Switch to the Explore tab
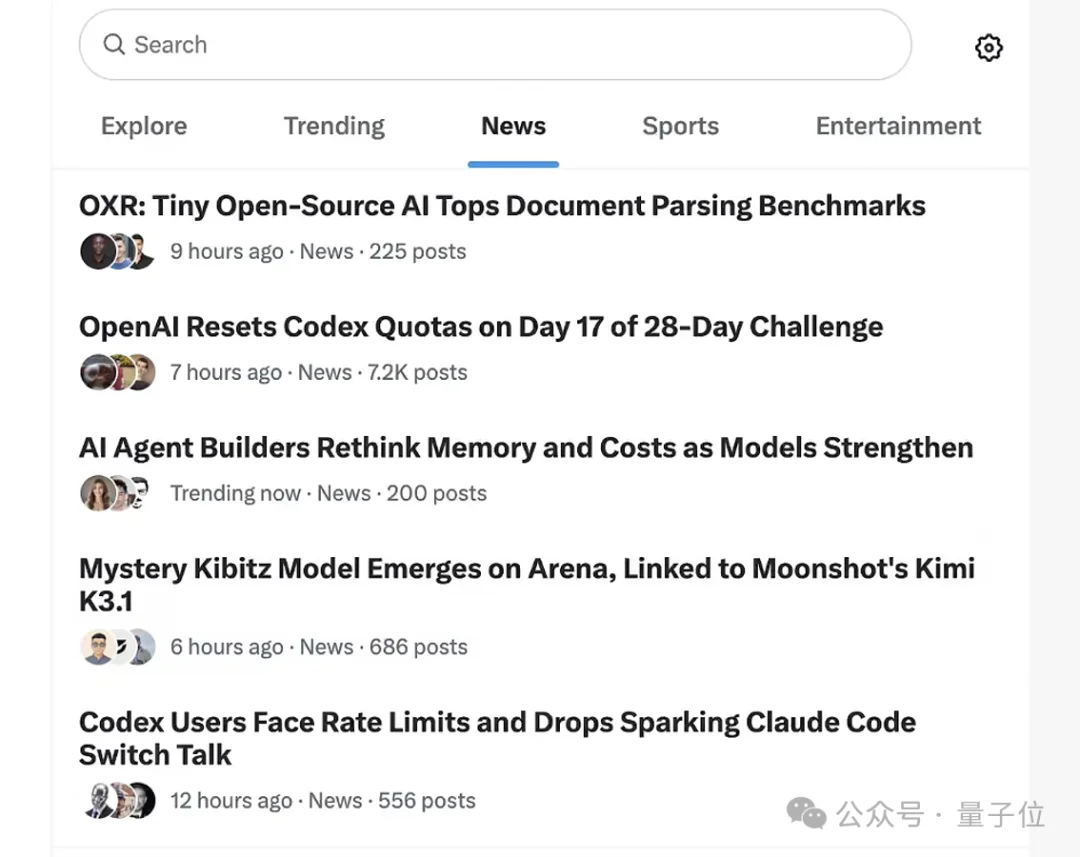1080x857 pixels. coord(144,126)
